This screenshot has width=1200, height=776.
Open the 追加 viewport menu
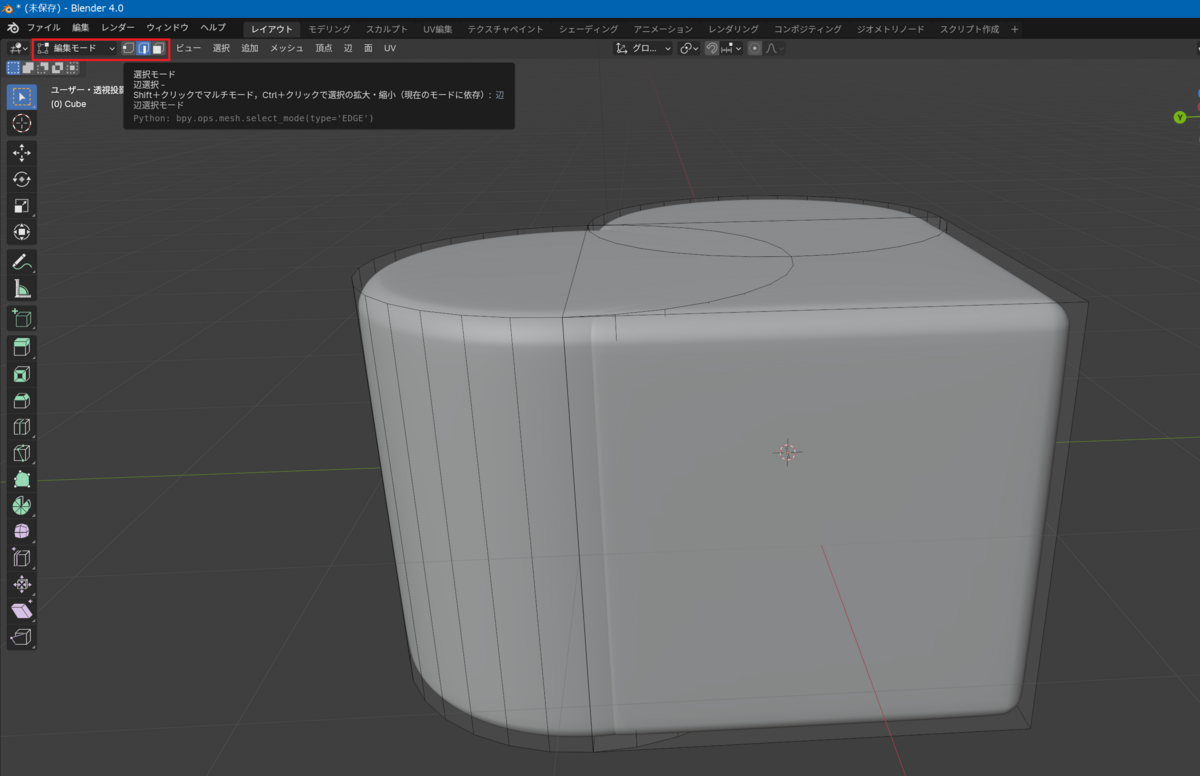click(x=250, y=48)
